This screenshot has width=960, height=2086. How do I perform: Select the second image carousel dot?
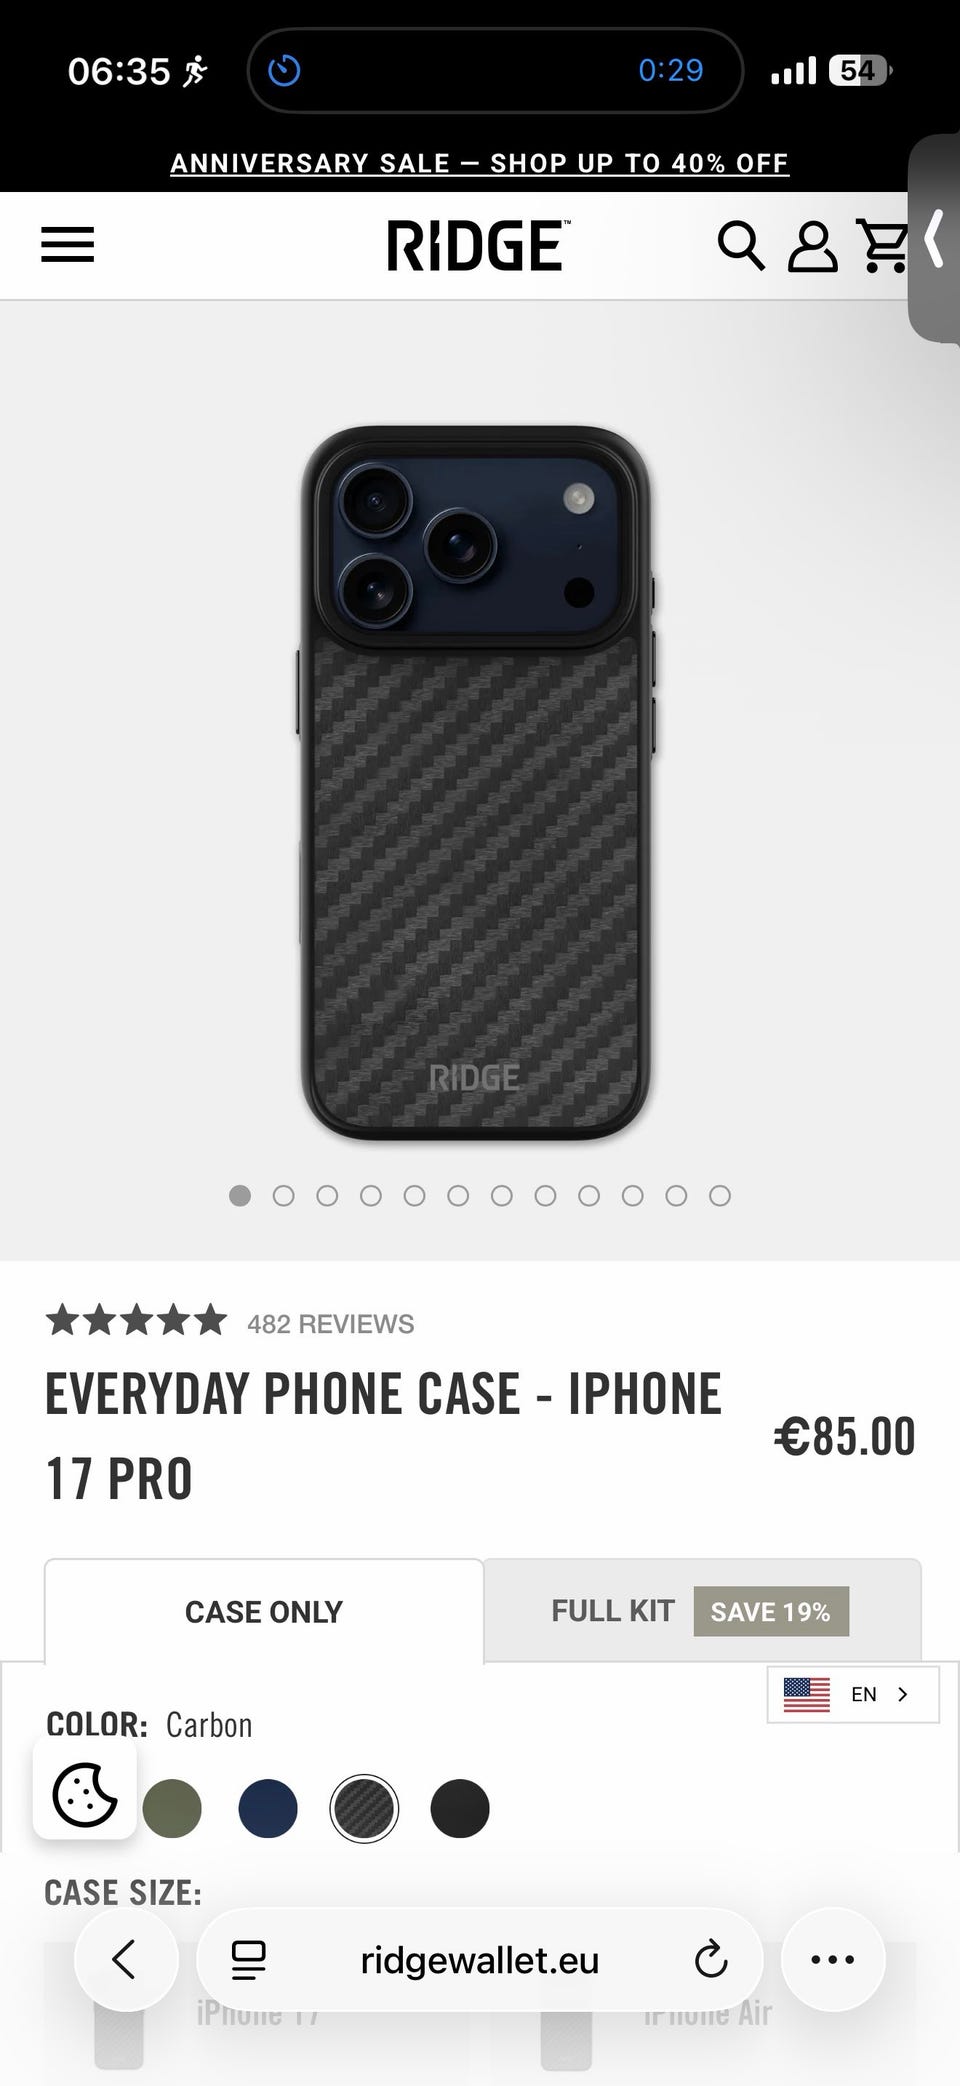pos(284,1196)
